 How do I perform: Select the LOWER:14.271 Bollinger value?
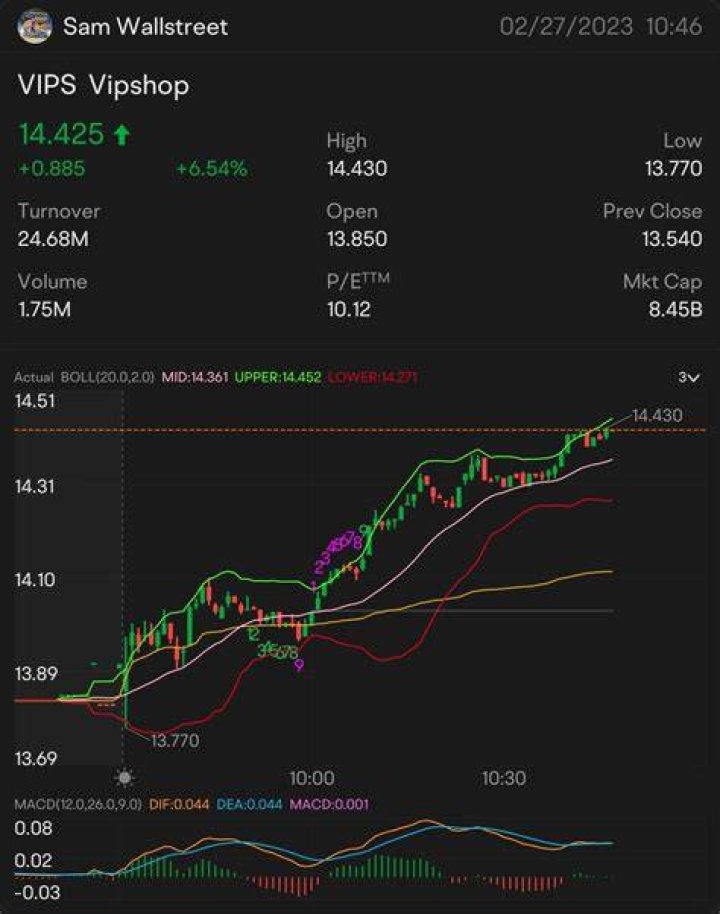[373, 377]
